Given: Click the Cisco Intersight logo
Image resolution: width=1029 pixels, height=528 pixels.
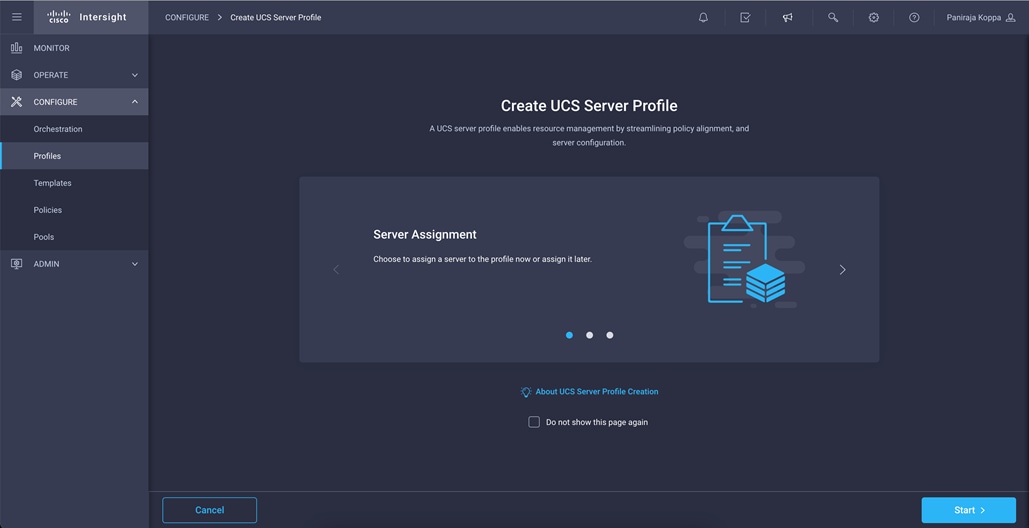Looking at the screenshot, I should tap(87, 17).
